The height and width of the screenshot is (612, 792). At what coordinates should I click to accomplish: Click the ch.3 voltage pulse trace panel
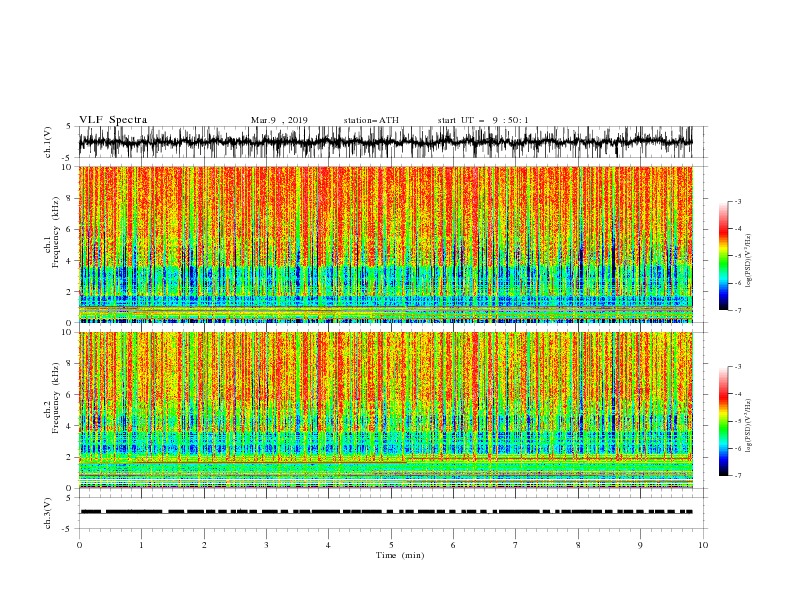392,513
